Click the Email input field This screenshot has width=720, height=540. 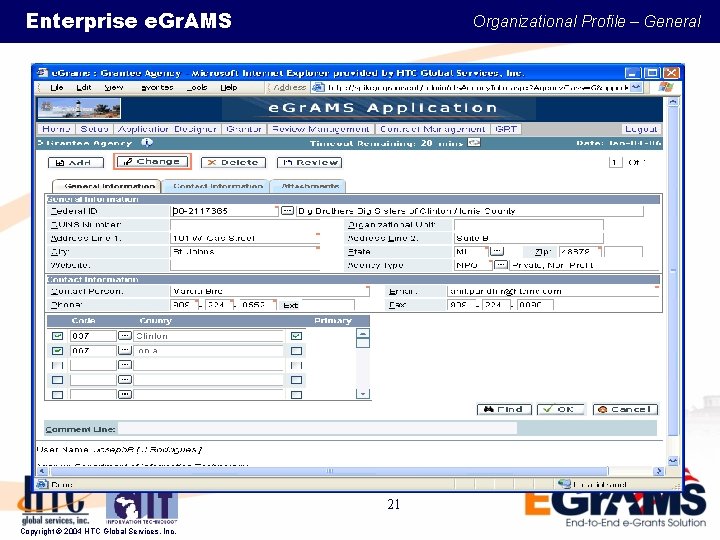point(553,291)
